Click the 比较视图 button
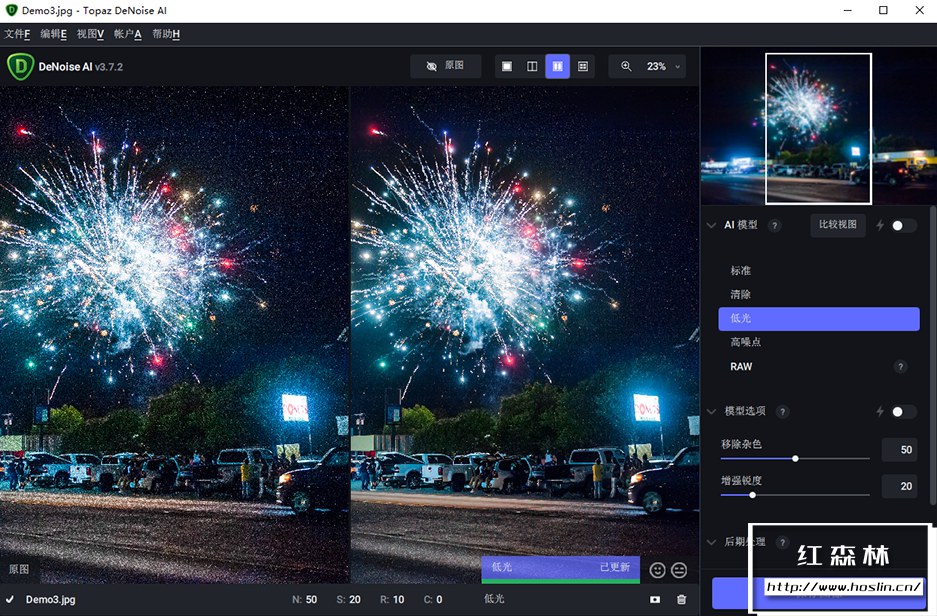Screen dimensions: 937x616 pyautogui.click(x=838, y=225)
